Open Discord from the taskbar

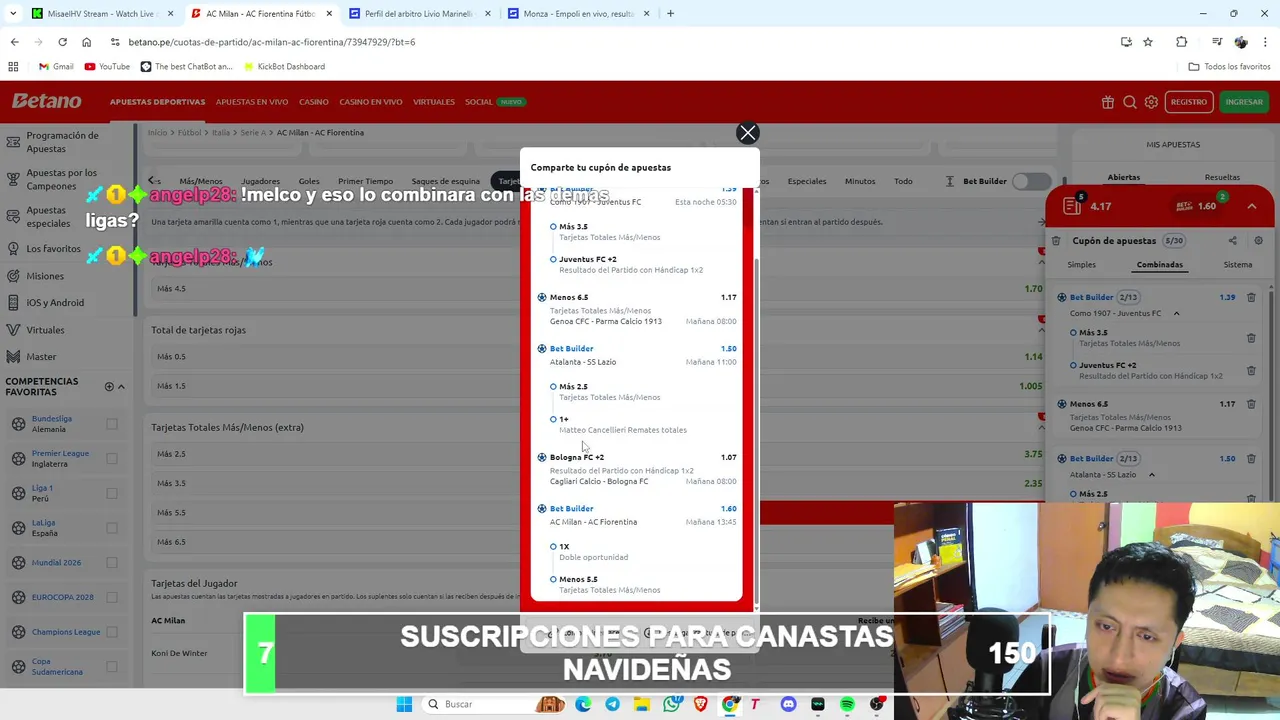788,704
